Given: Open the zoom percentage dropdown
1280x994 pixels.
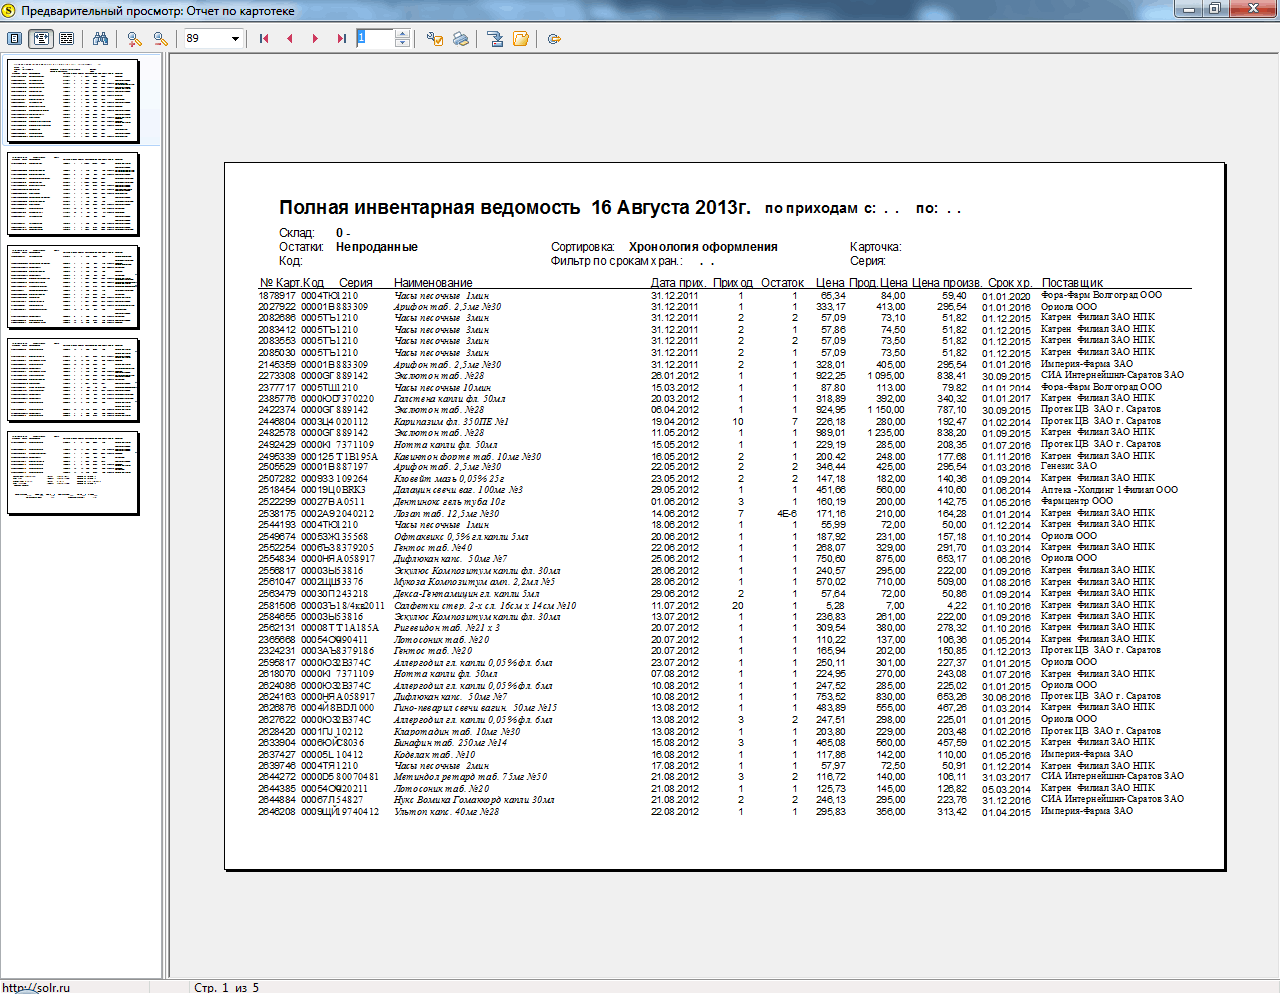Looking at the screenshot, I should tap(235, 39).
